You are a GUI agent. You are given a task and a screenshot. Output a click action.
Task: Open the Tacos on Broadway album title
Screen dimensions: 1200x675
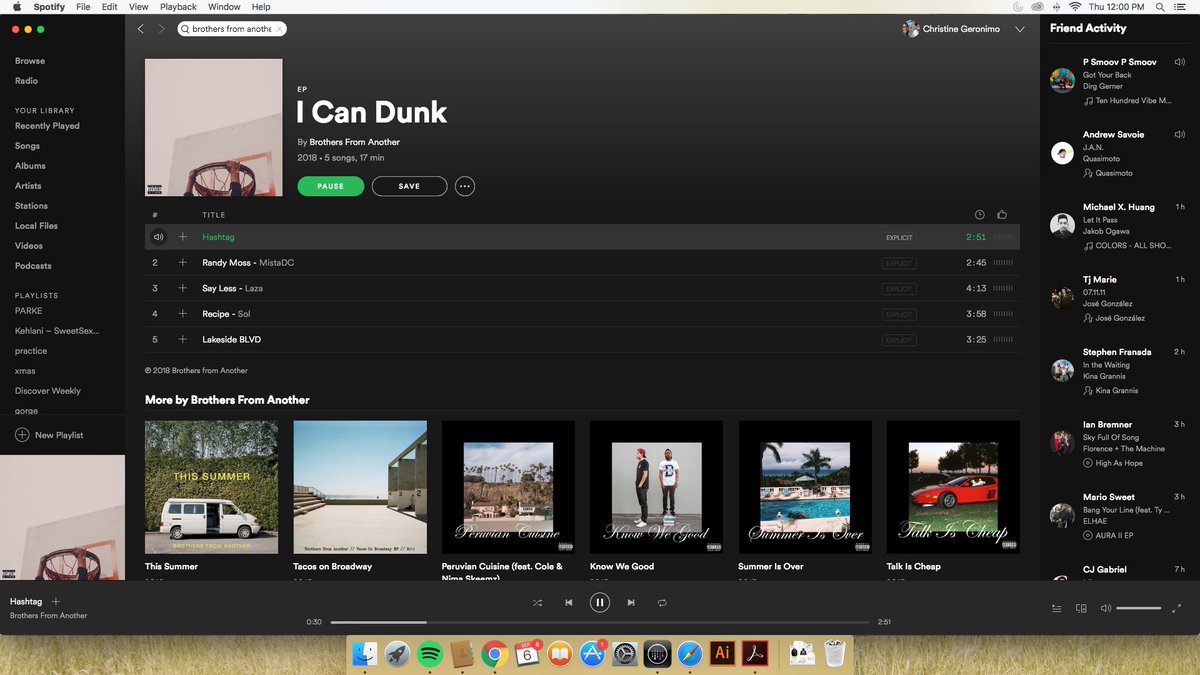(333, 566)
